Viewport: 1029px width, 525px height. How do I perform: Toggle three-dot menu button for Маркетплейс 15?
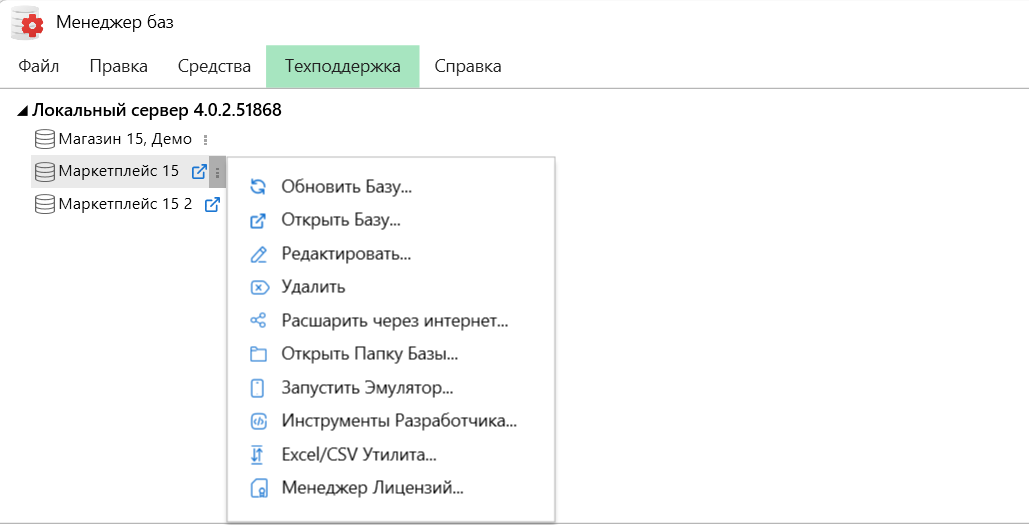click(x=217, y=172)
